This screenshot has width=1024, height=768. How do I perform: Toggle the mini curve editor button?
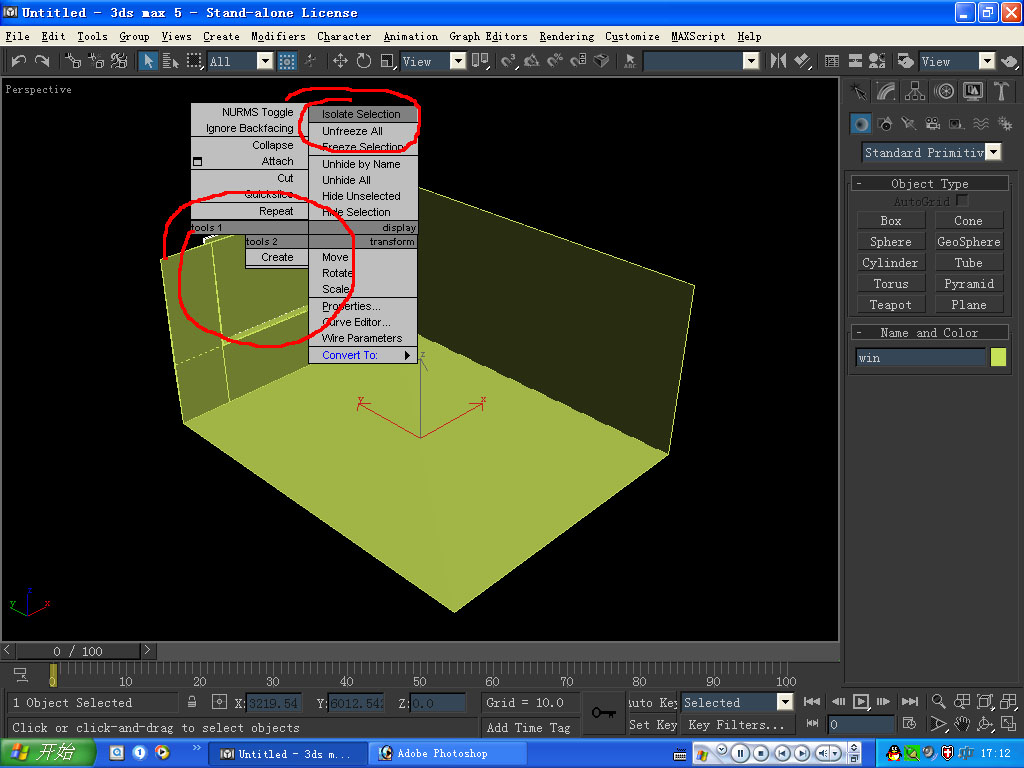pos(20,675)
